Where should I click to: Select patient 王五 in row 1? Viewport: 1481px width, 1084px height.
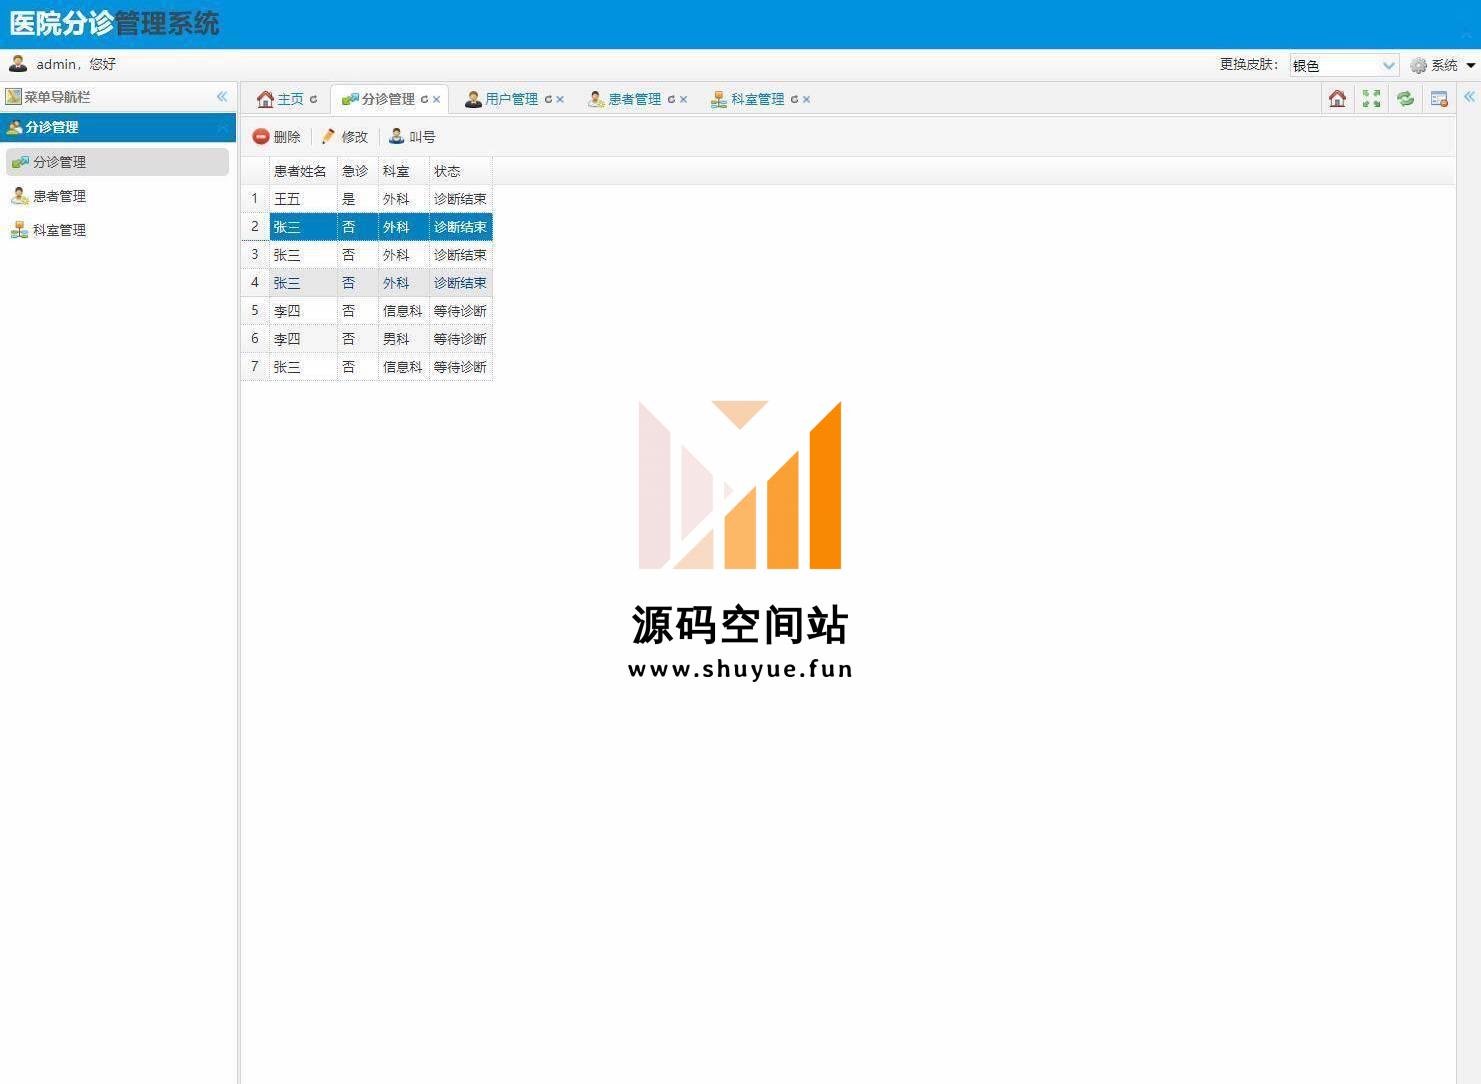303,199
